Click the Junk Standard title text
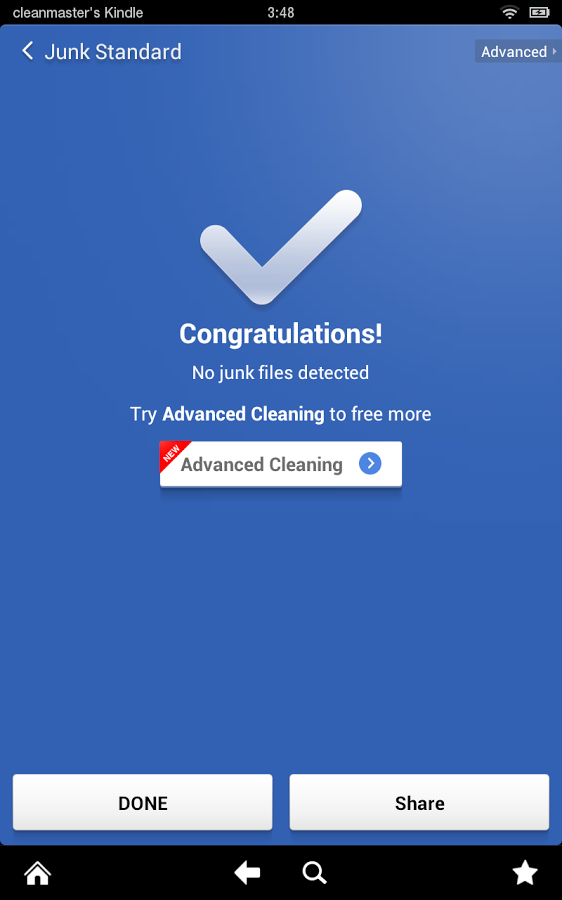This screenshot has height=900, width=562. tap(113, 52)
